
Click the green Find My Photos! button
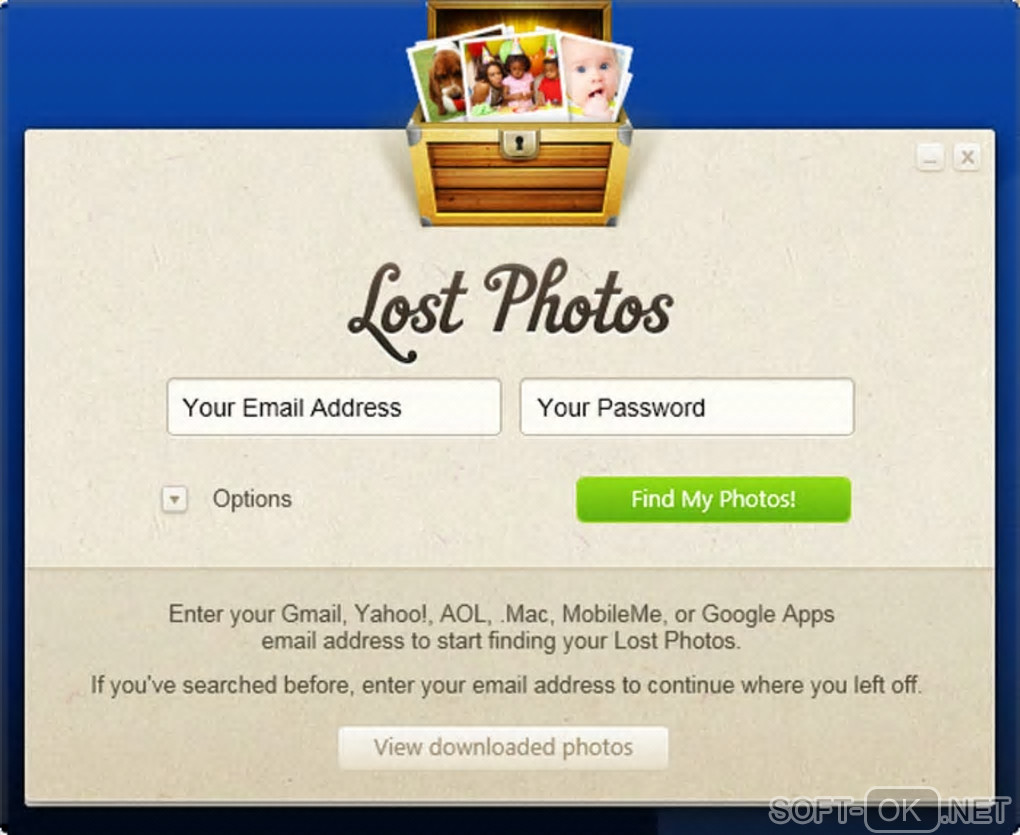[714, 499]
